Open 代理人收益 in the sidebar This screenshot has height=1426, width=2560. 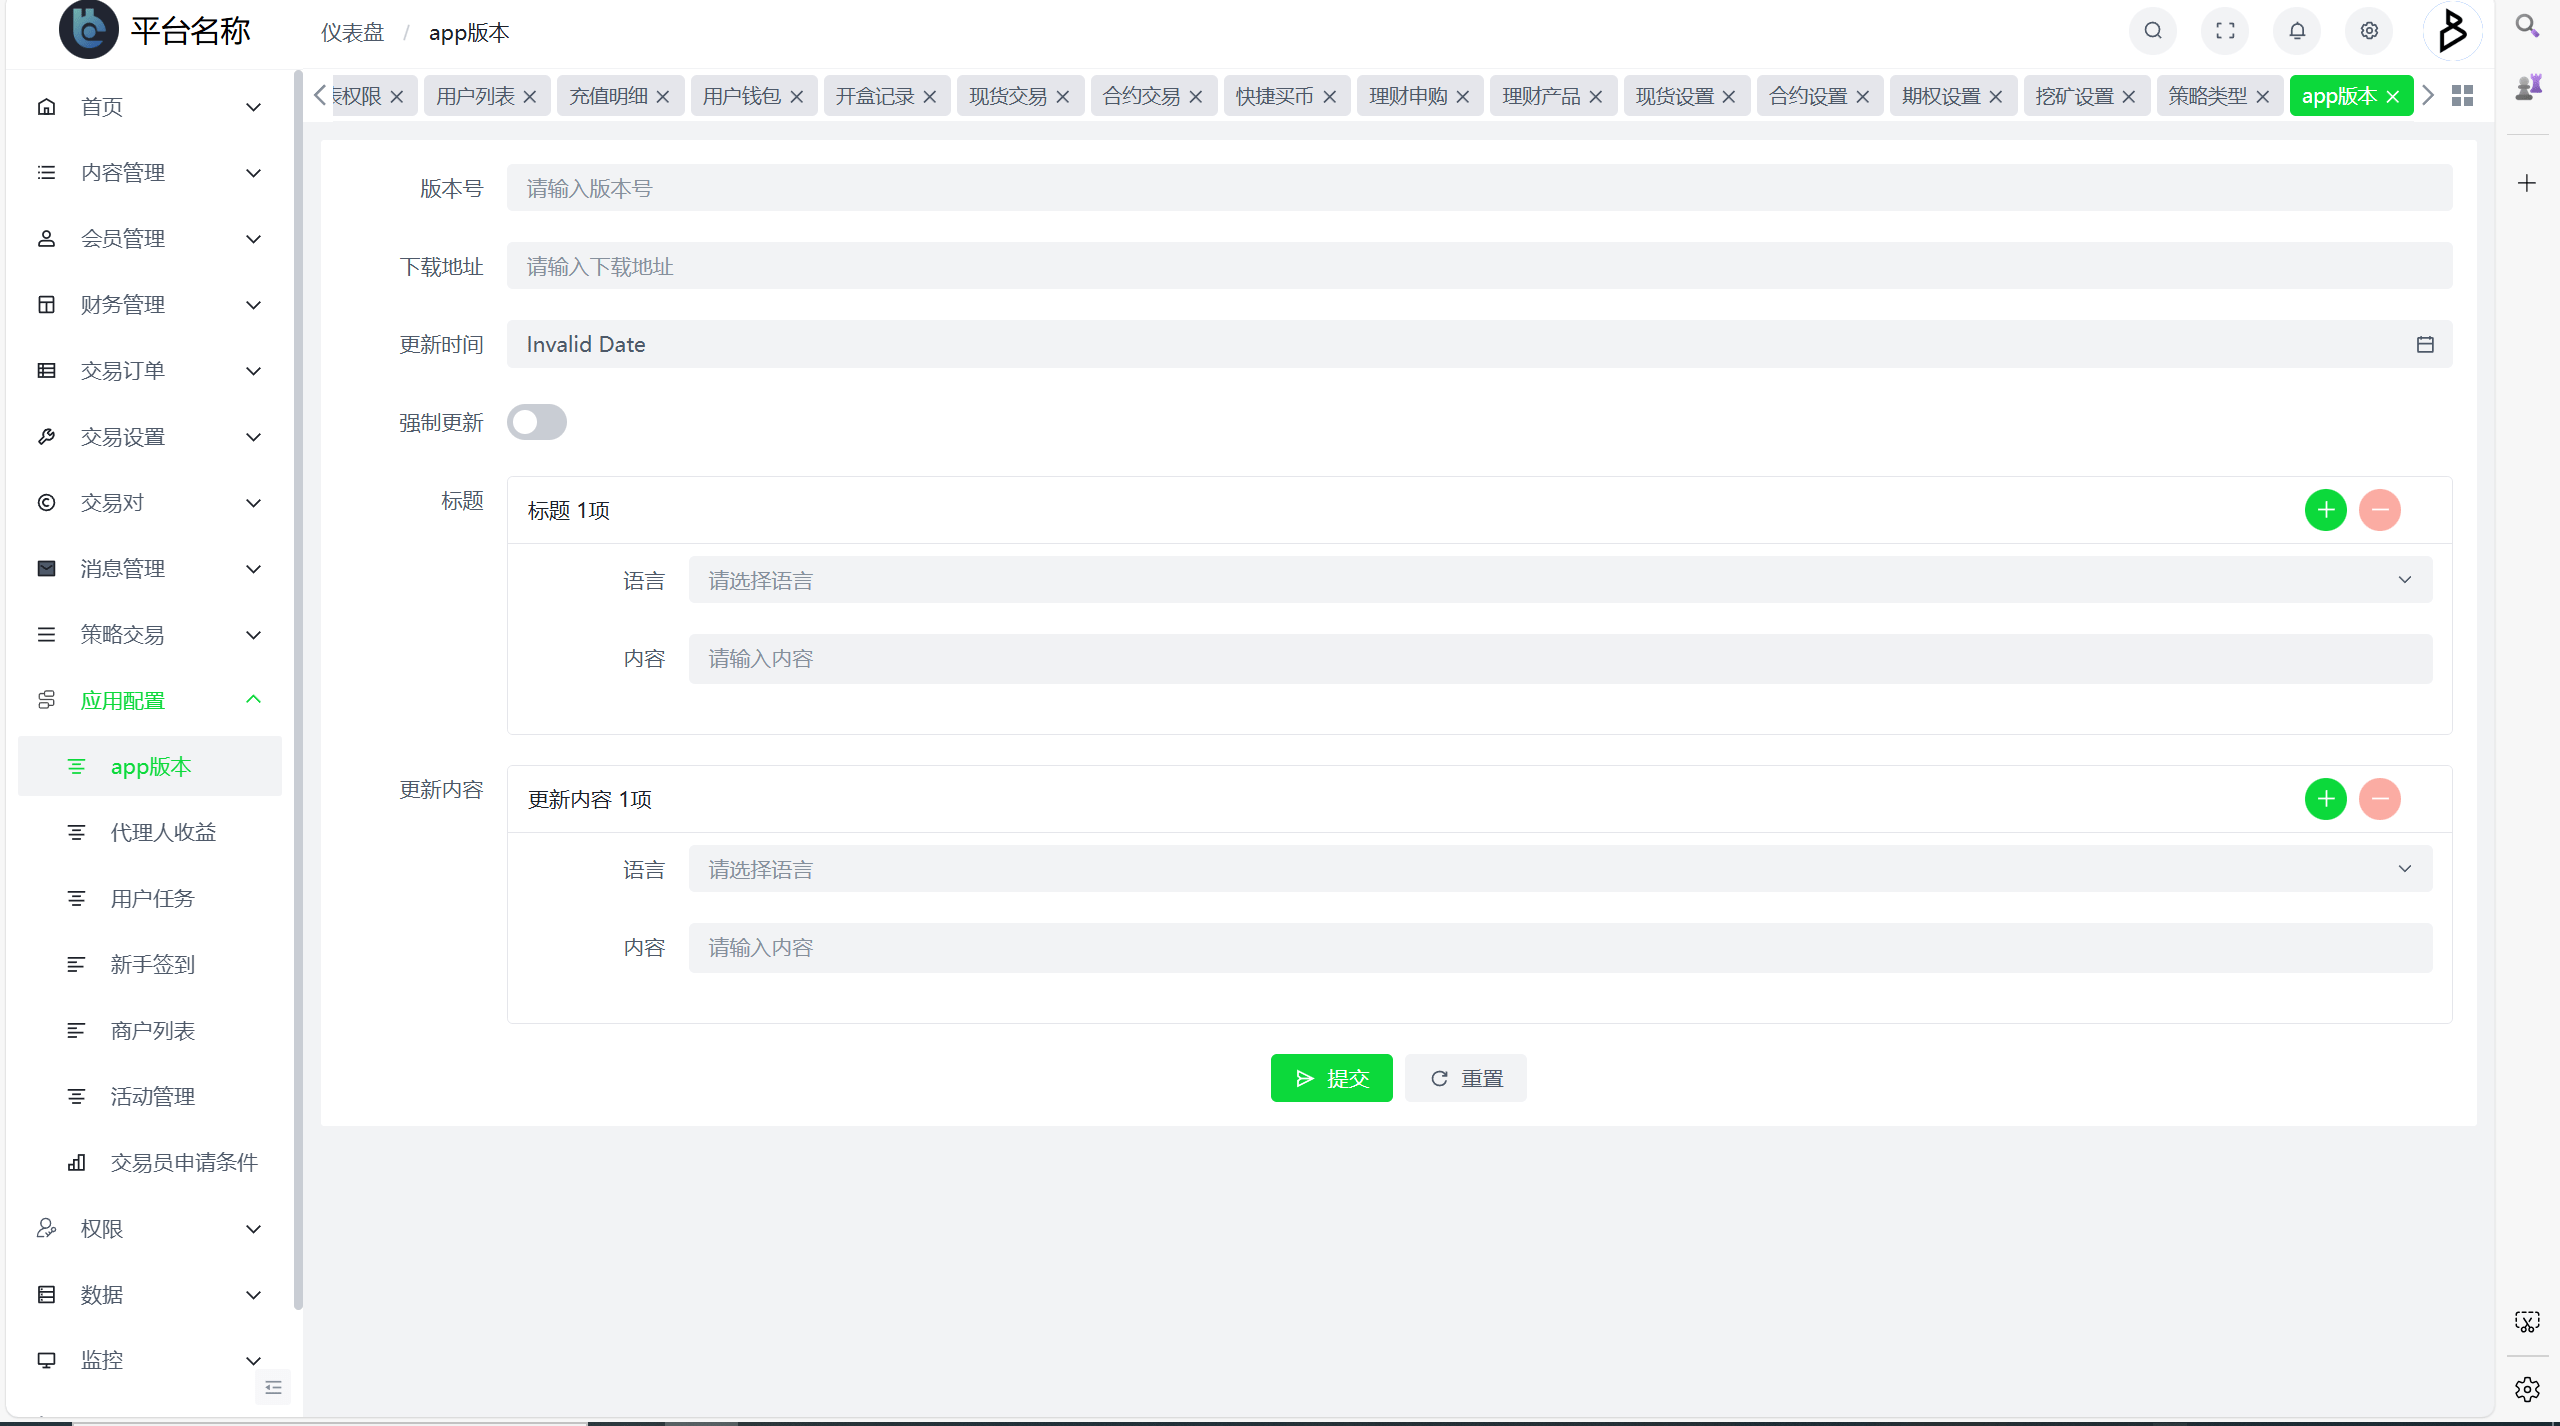[x=163, y=832]
